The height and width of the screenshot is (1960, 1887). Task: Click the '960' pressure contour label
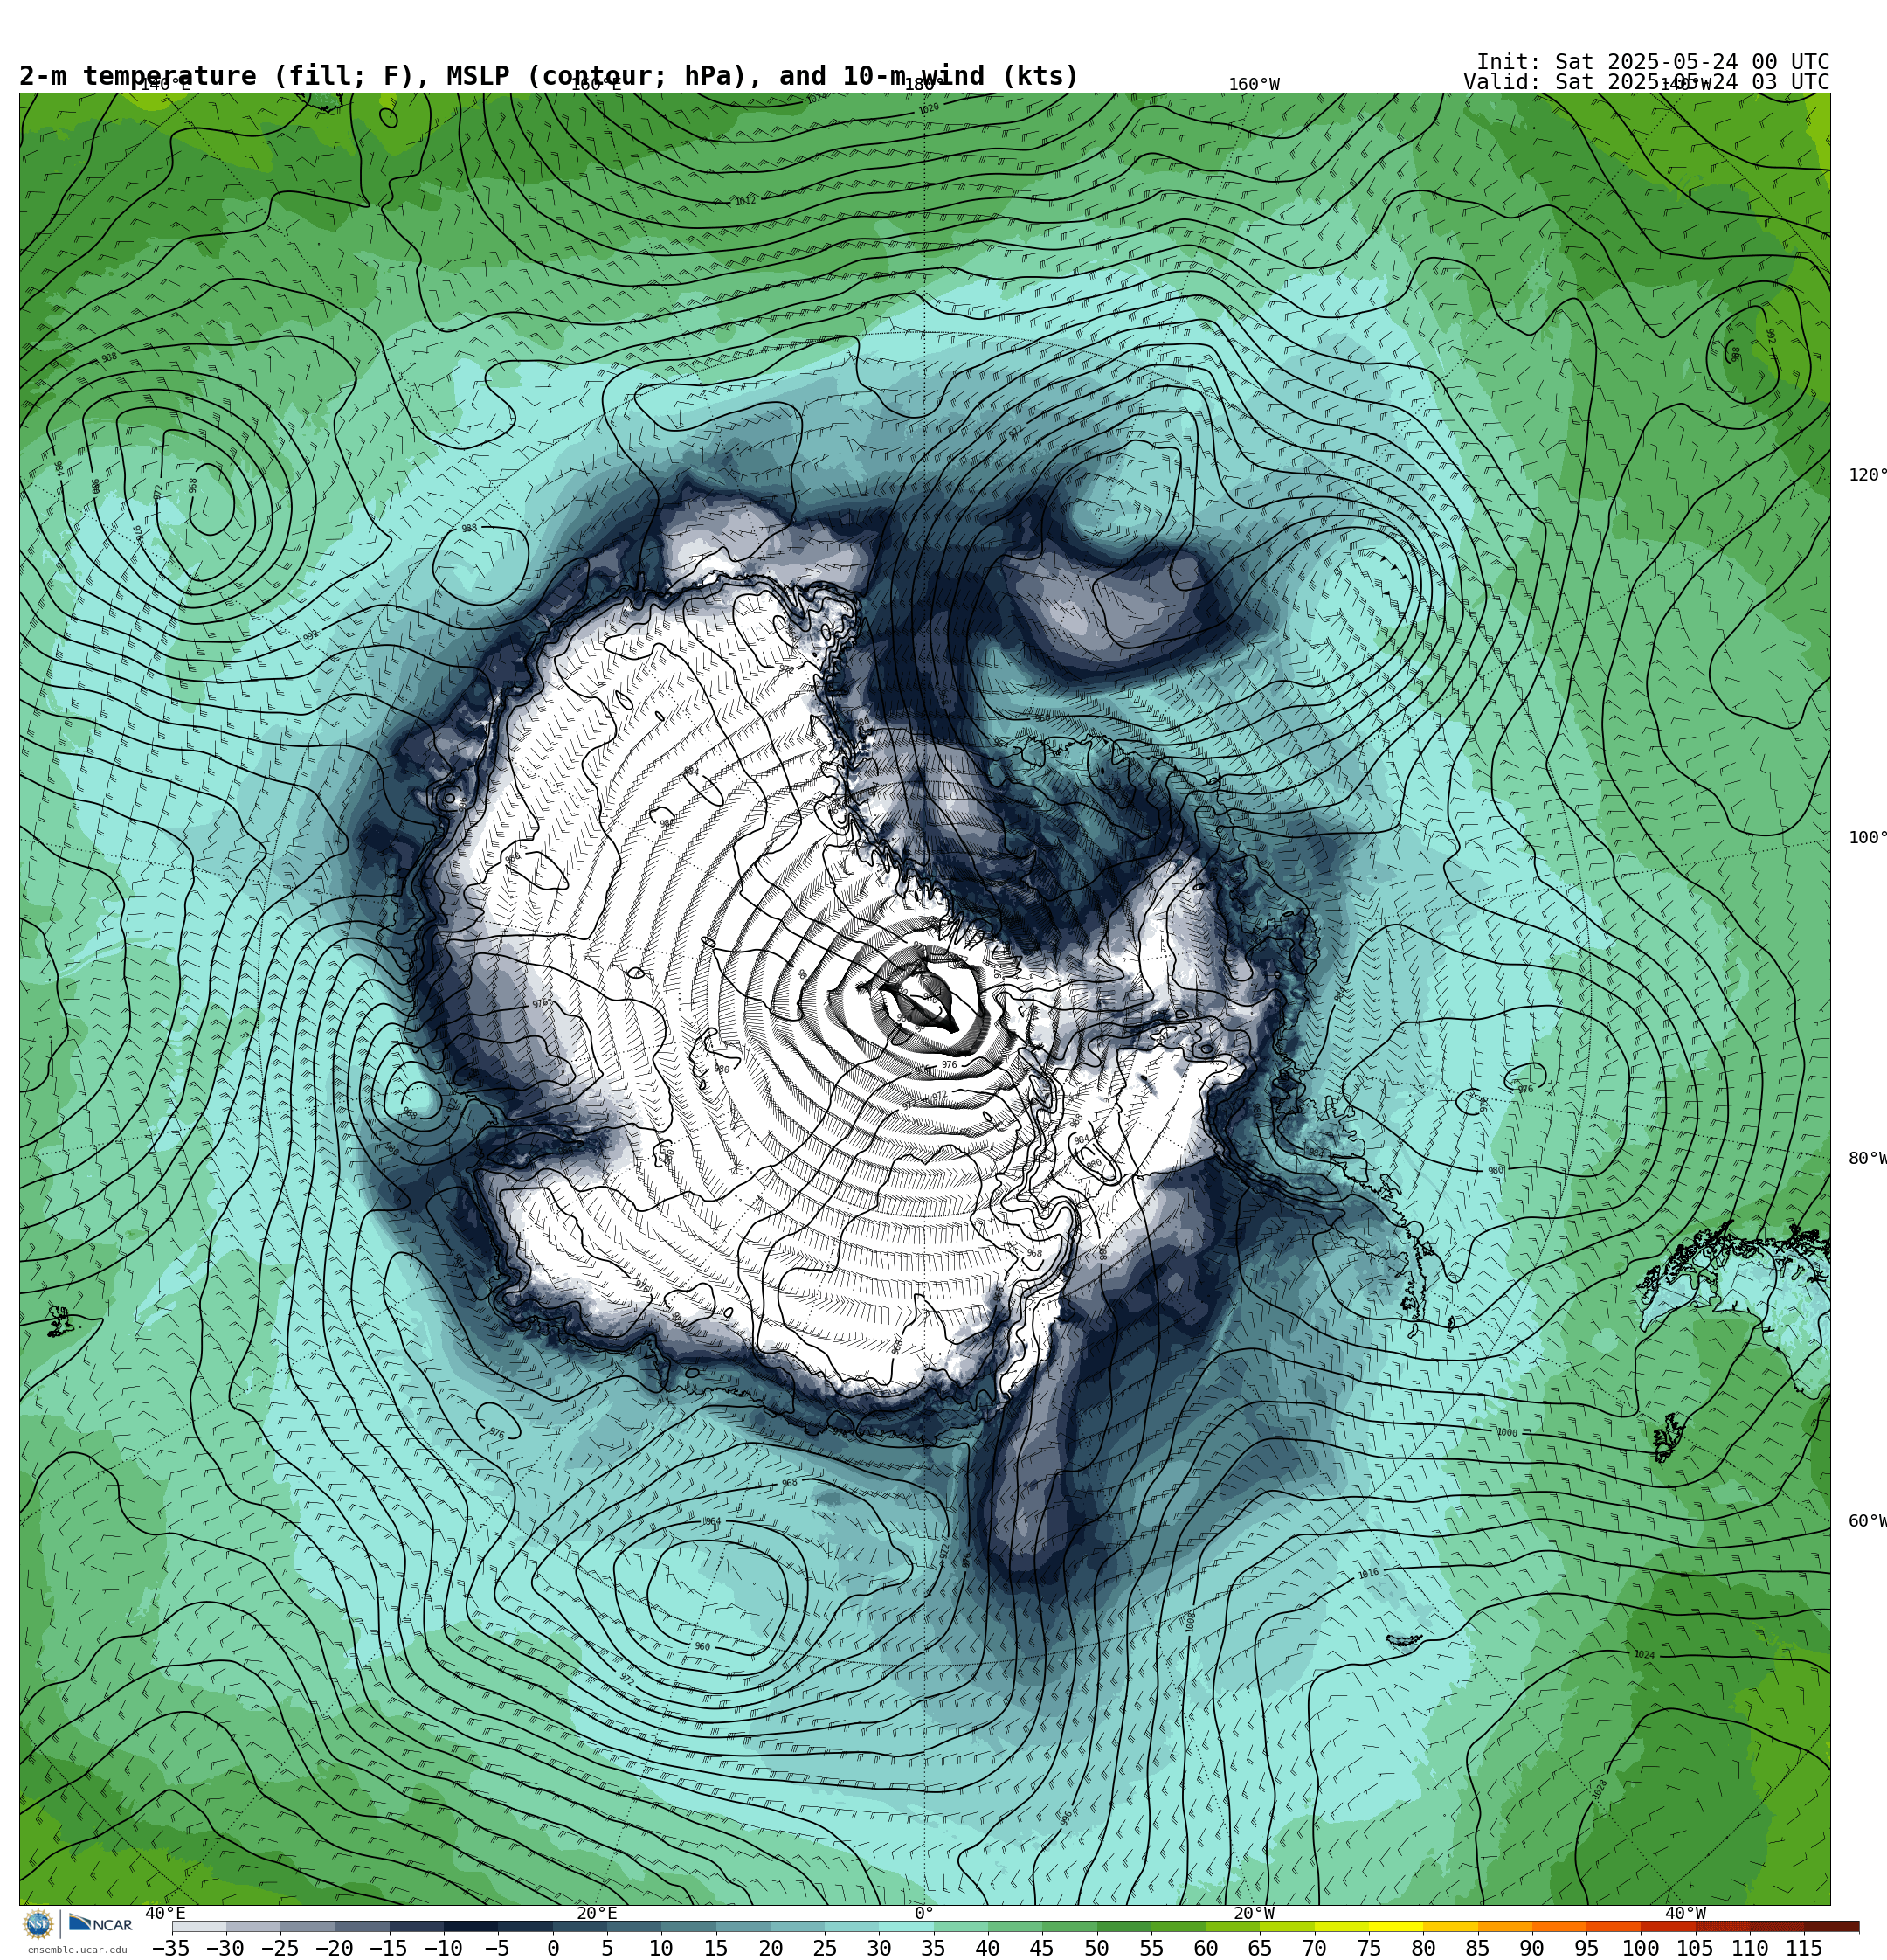702,1647
